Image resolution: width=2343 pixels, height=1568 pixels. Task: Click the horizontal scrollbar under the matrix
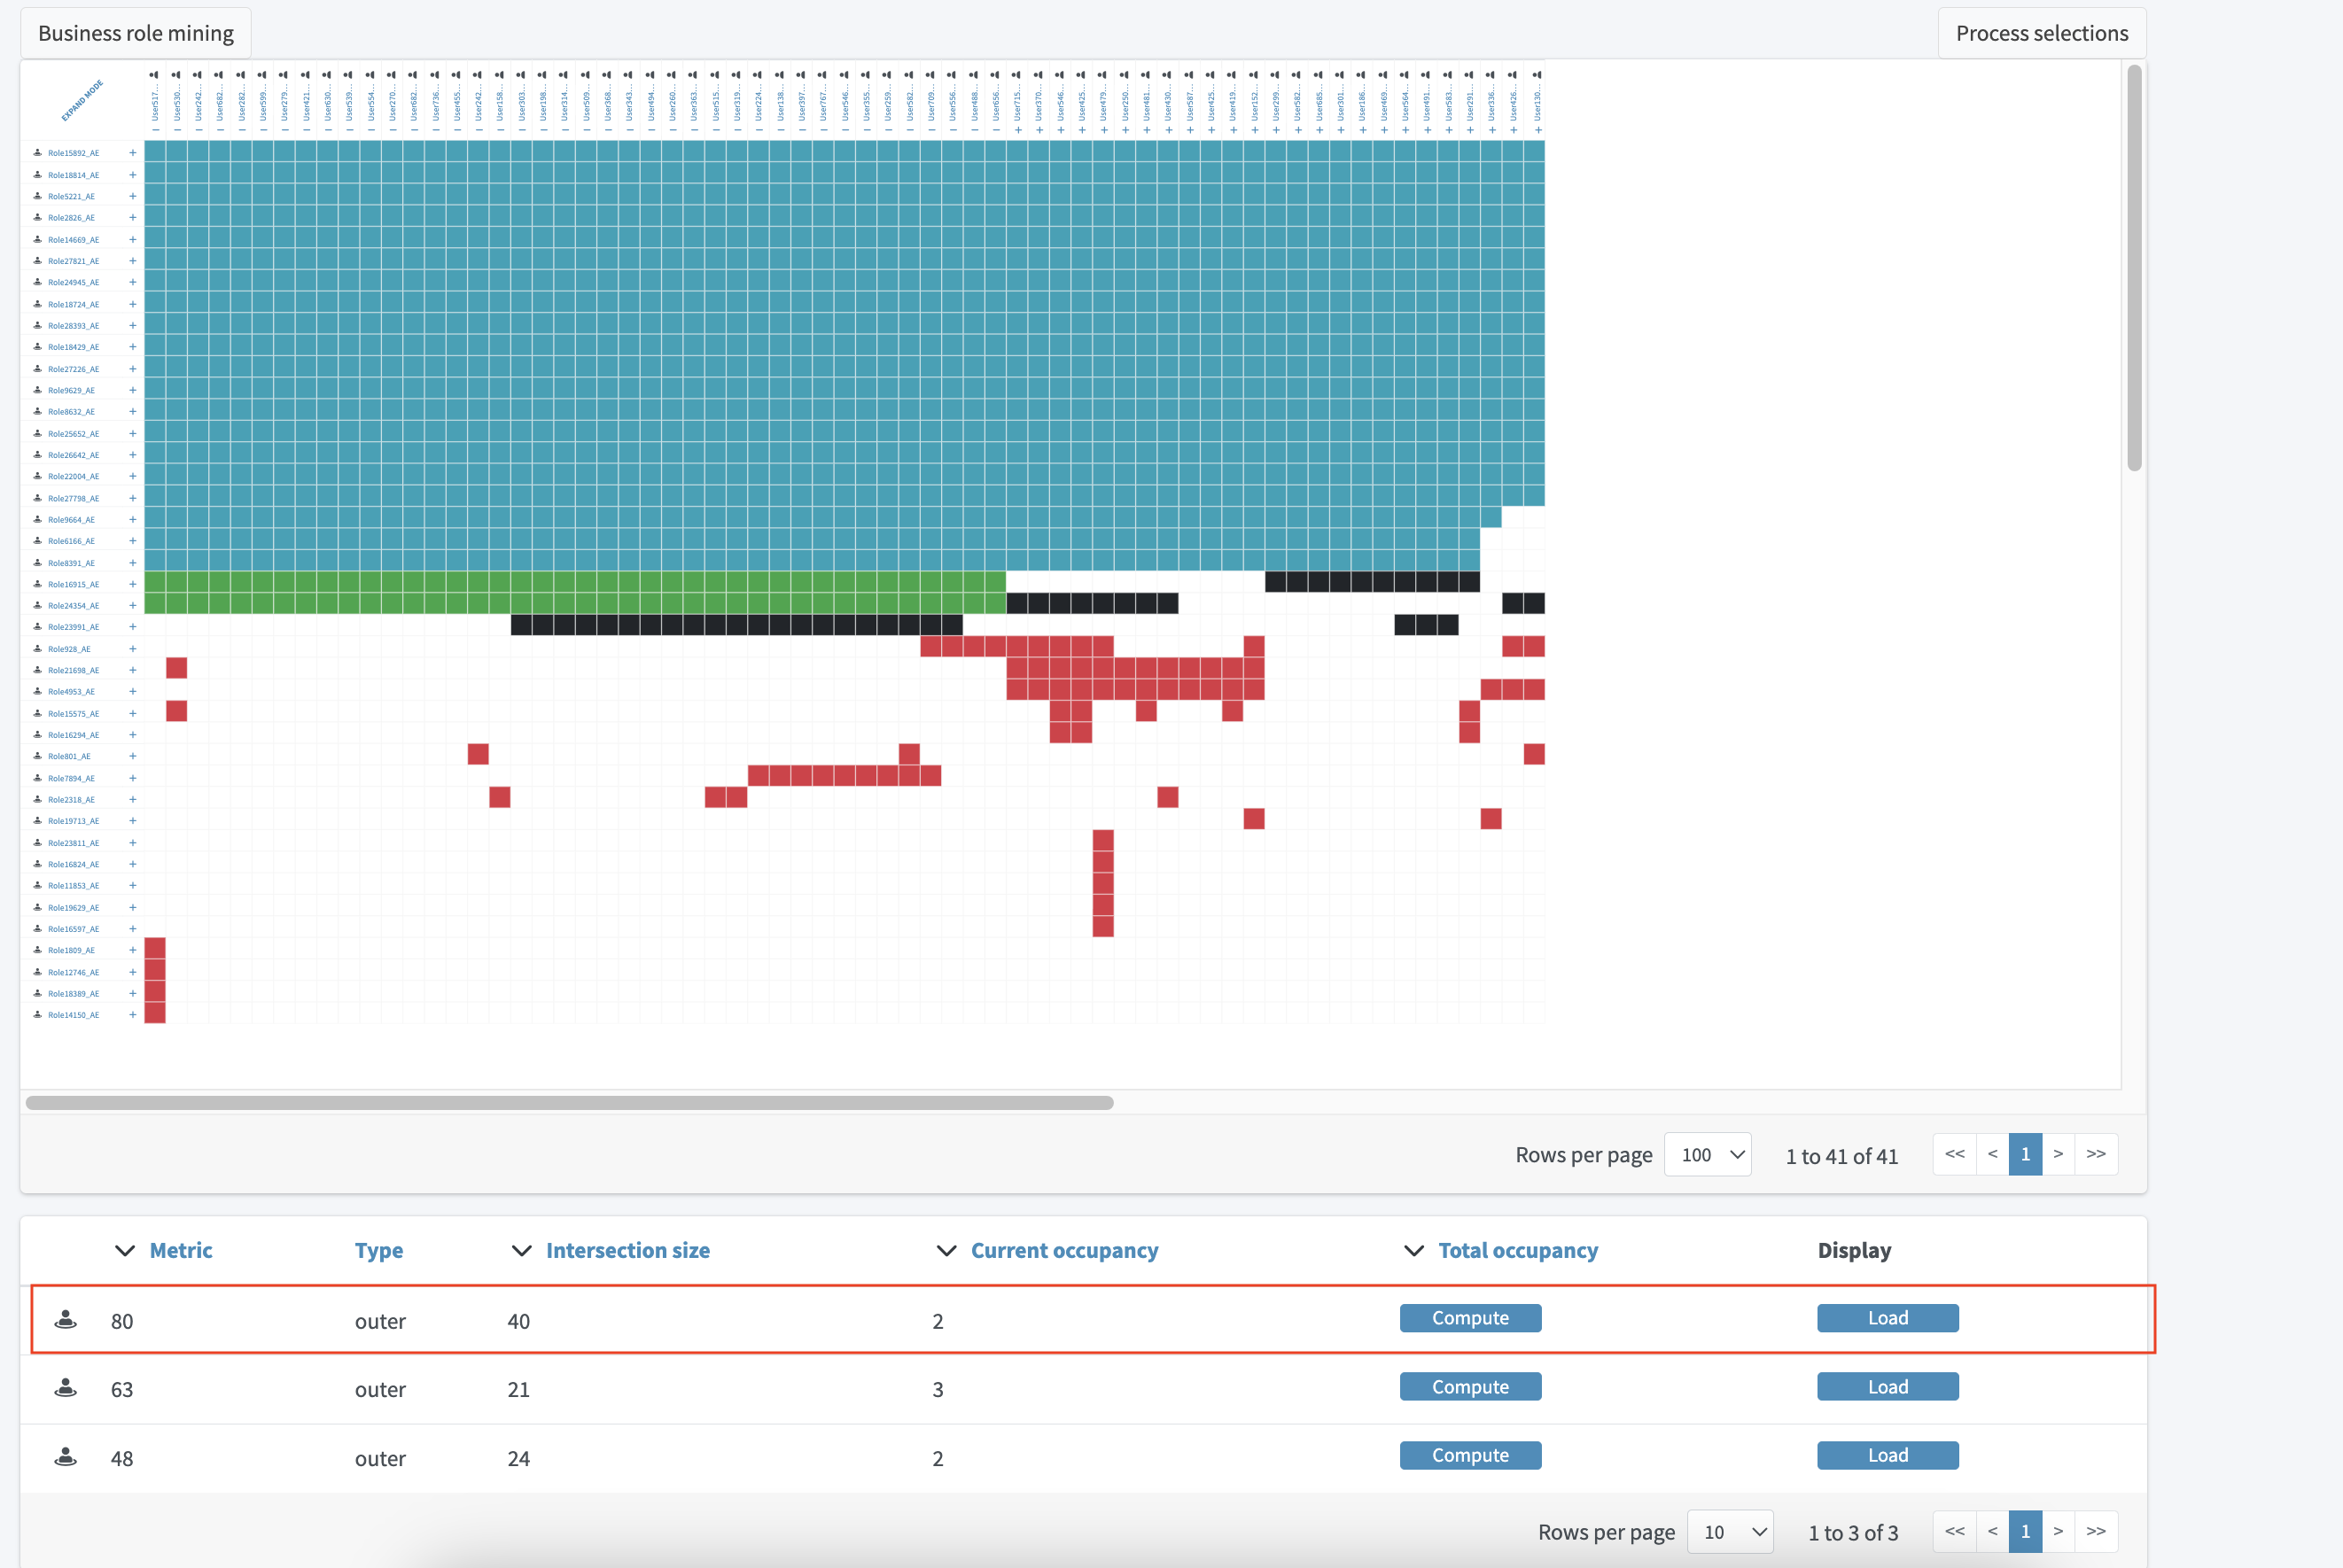coord(569,1102)
